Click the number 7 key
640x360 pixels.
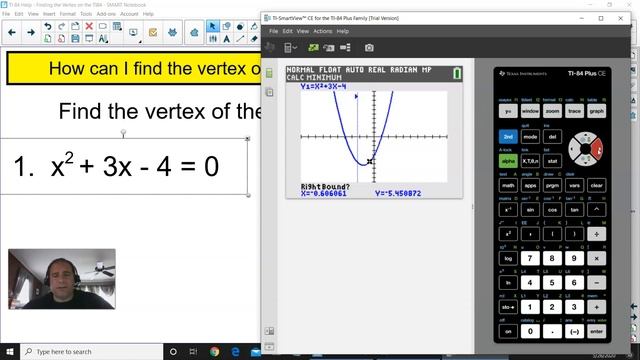click(530, 258)
